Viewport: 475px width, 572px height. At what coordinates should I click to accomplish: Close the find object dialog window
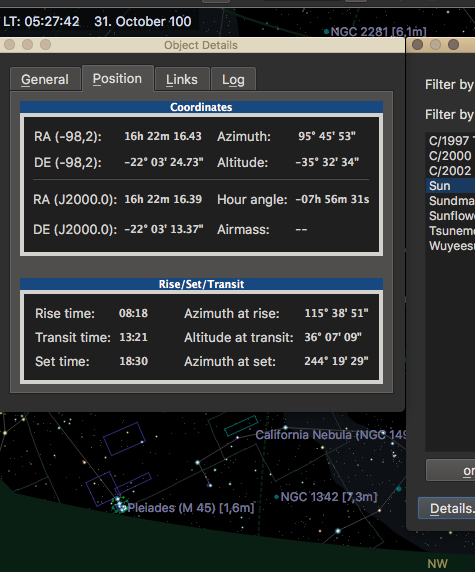pyautogui.click(x=417, y=45)
